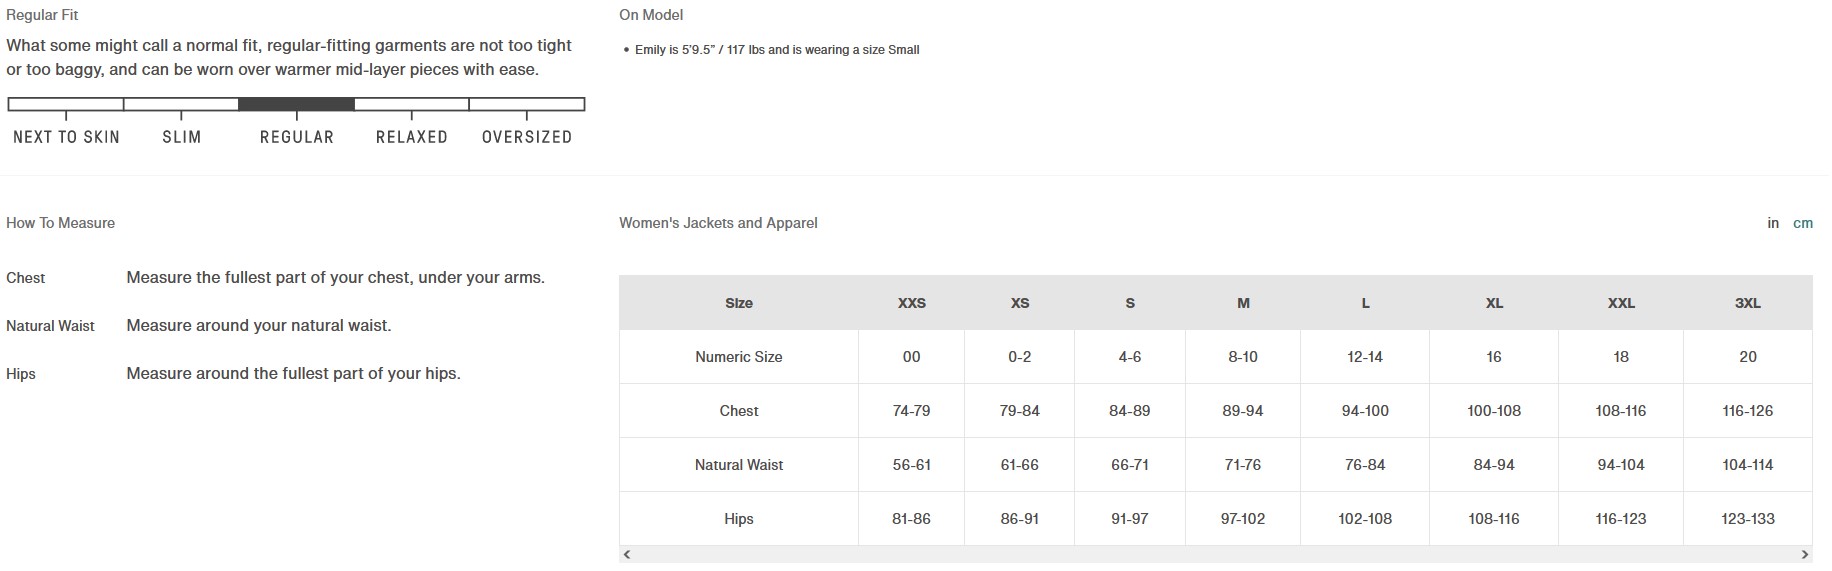Click the Women's Jackets and Apparel title
The image size is (1832, 571).
pyautogui.click(x=718, y=223)
